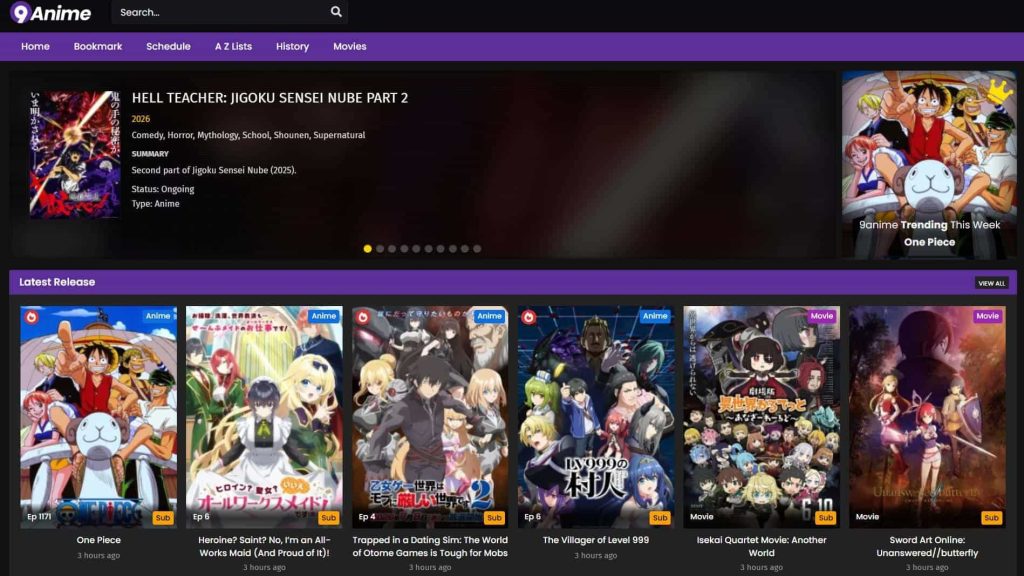Image resolution: width=1024 pixels, height=576 pixels.
Task: Select the fourth carousel dot
Action: (x=404, y=249)
